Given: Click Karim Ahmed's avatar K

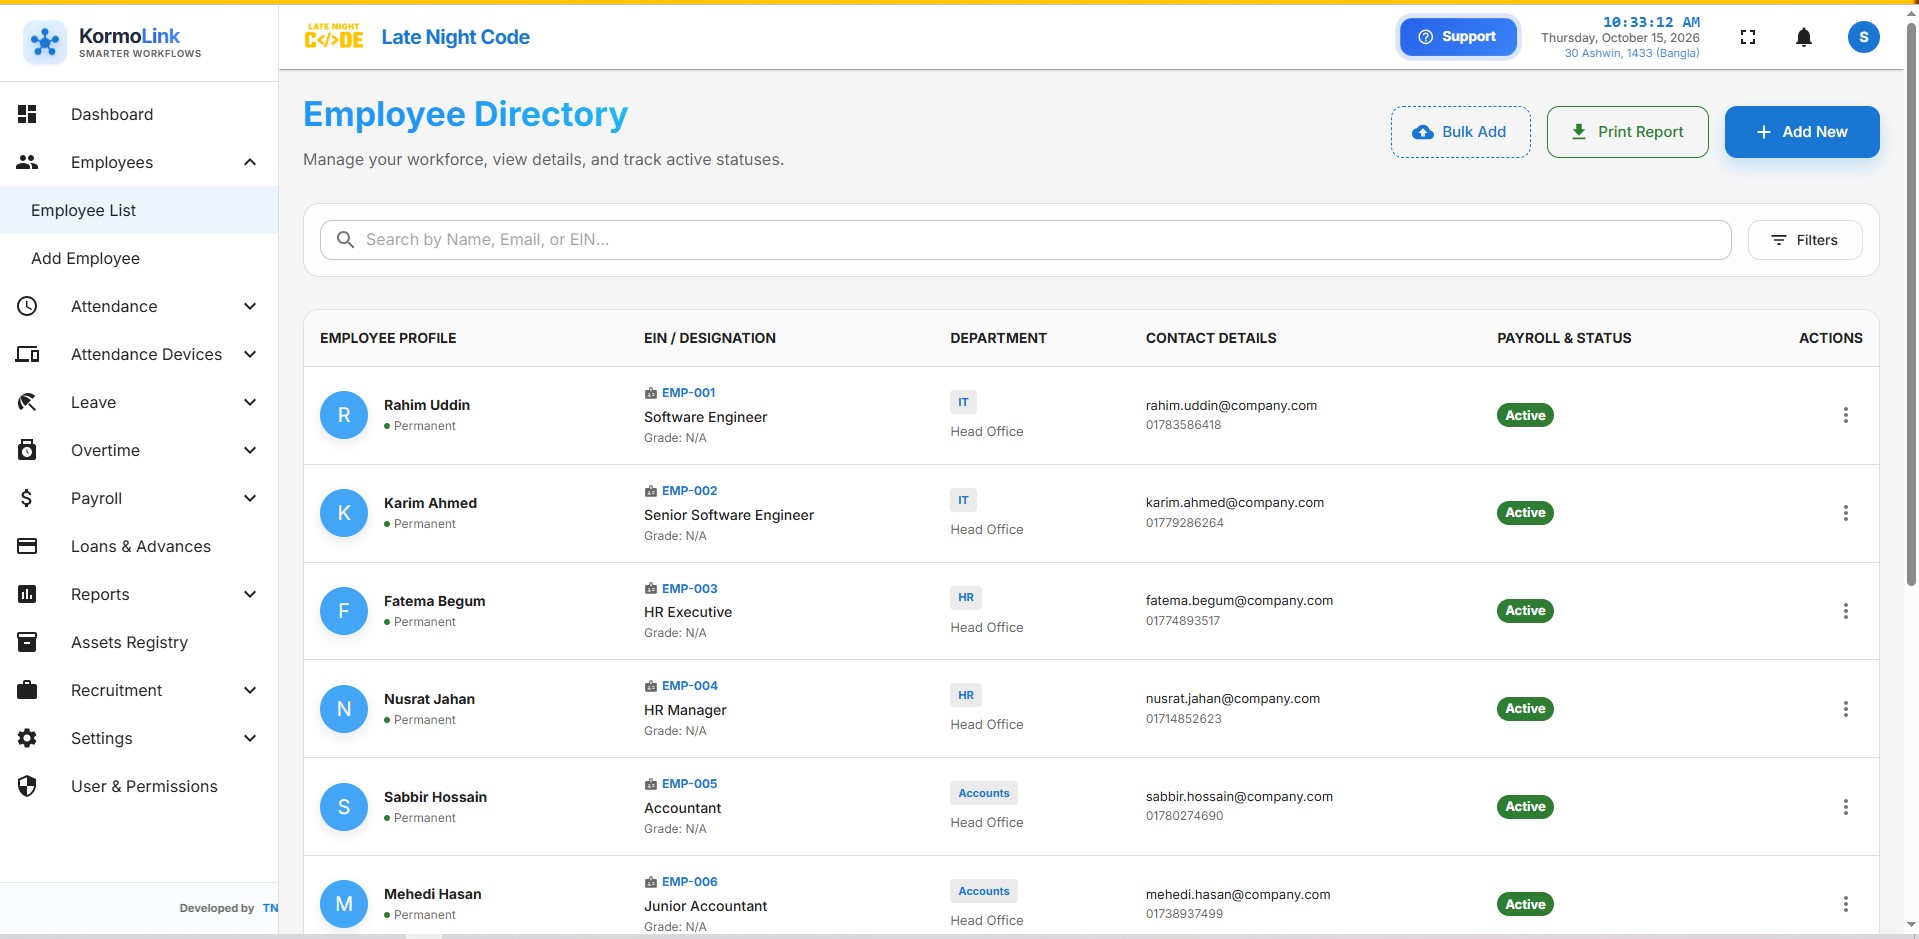Looking at the screenshot, I should (344, 513).
